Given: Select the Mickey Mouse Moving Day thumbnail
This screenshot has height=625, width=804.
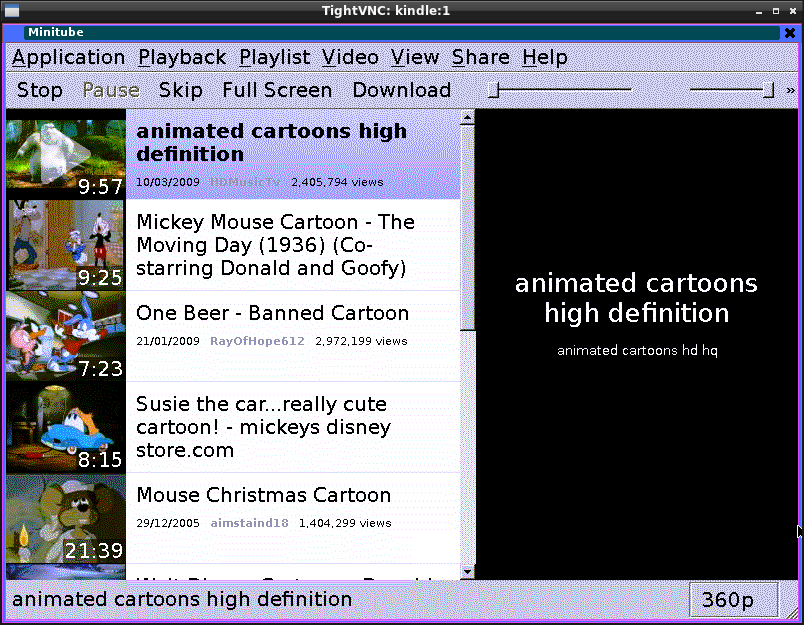Looking at the screenshot, I should (x=66, y=245).
